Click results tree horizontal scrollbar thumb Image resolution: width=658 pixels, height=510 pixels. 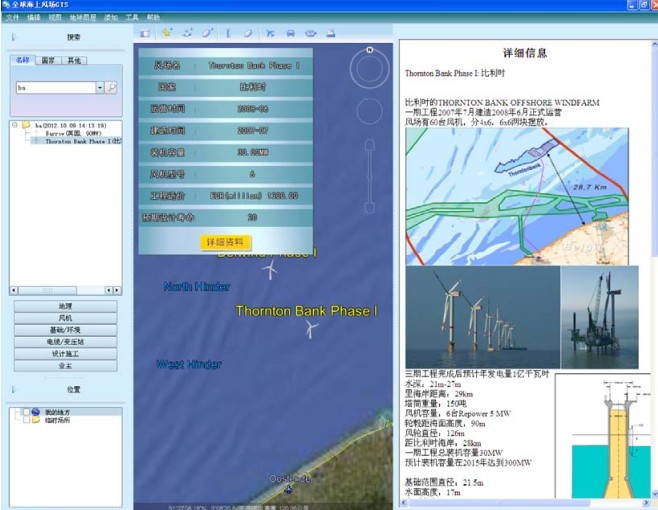click(47, 290)
